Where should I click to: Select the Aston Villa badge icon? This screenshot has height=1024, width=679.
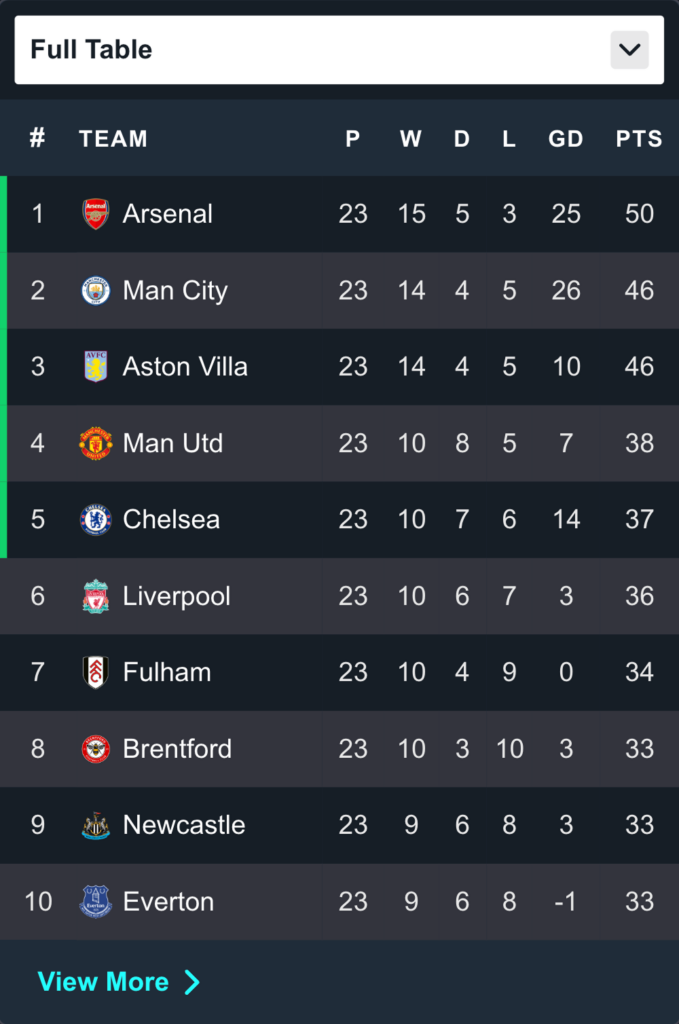point(96,367)
